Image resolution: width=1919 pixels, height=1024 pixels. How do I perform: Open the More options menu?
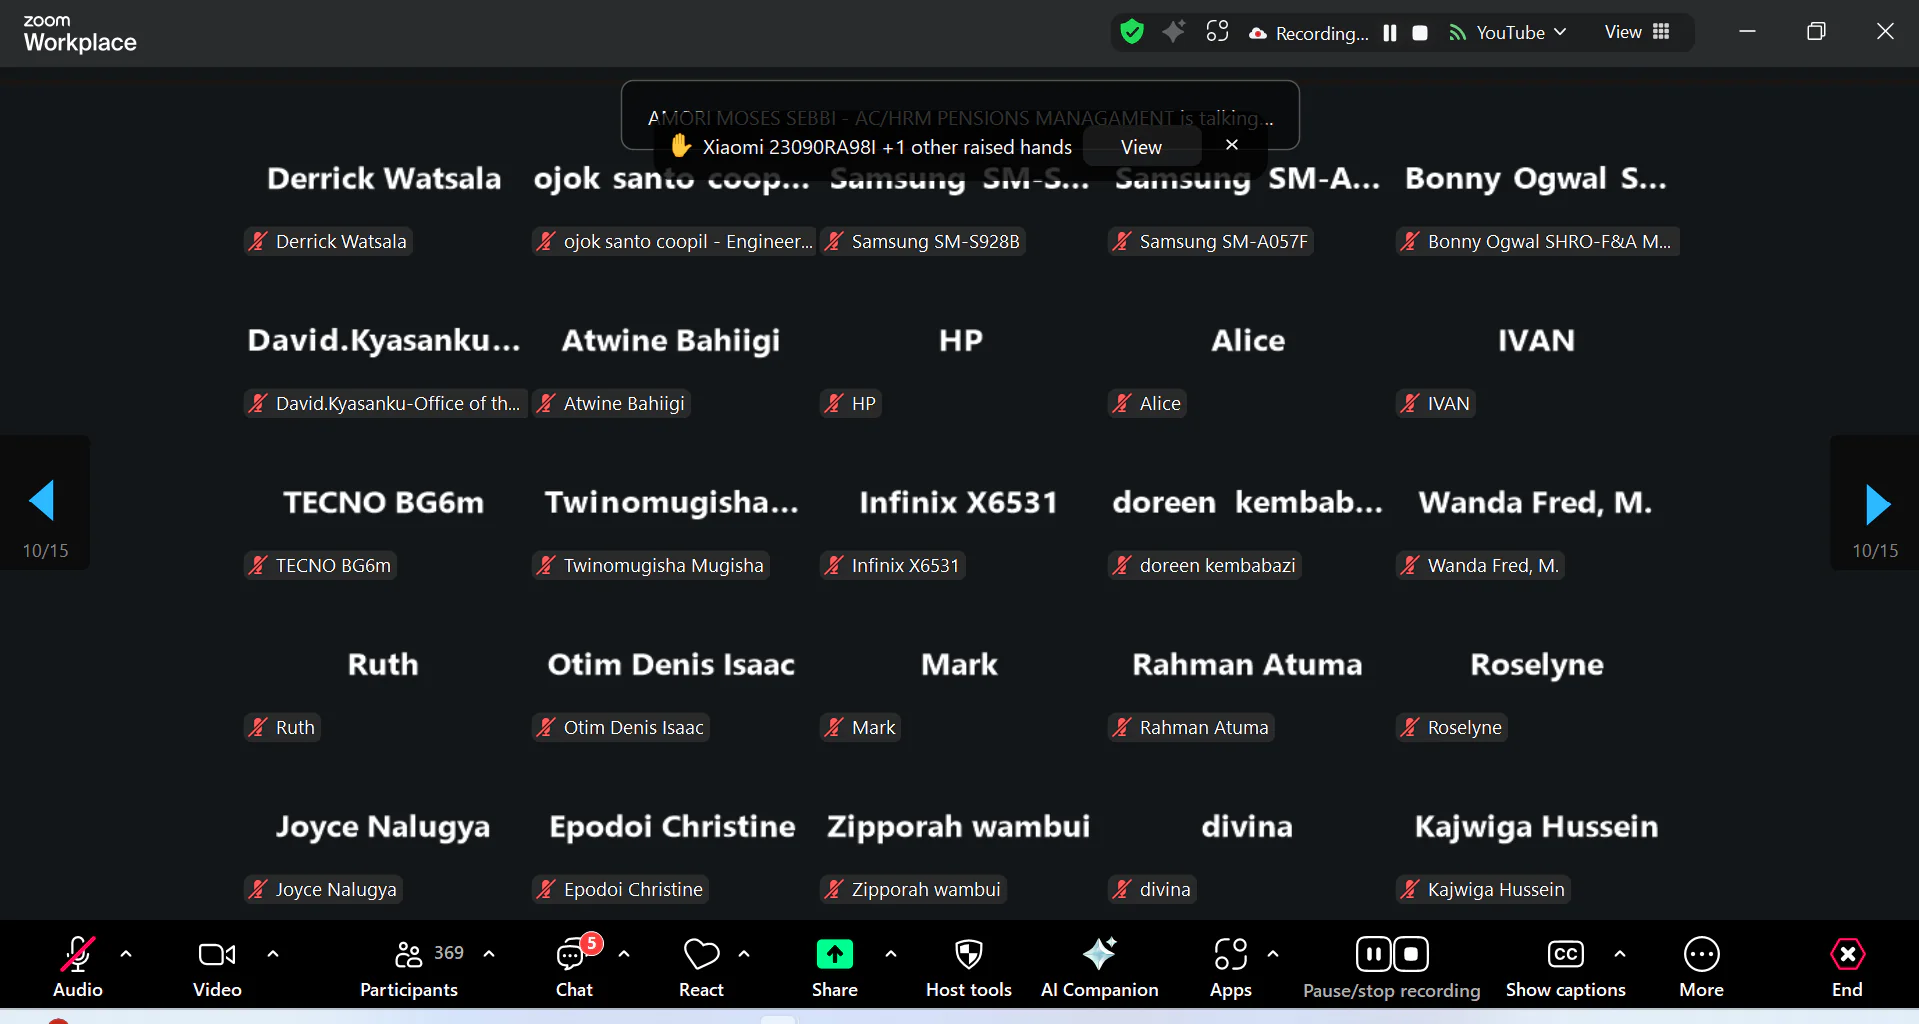tap(1701, 966)
